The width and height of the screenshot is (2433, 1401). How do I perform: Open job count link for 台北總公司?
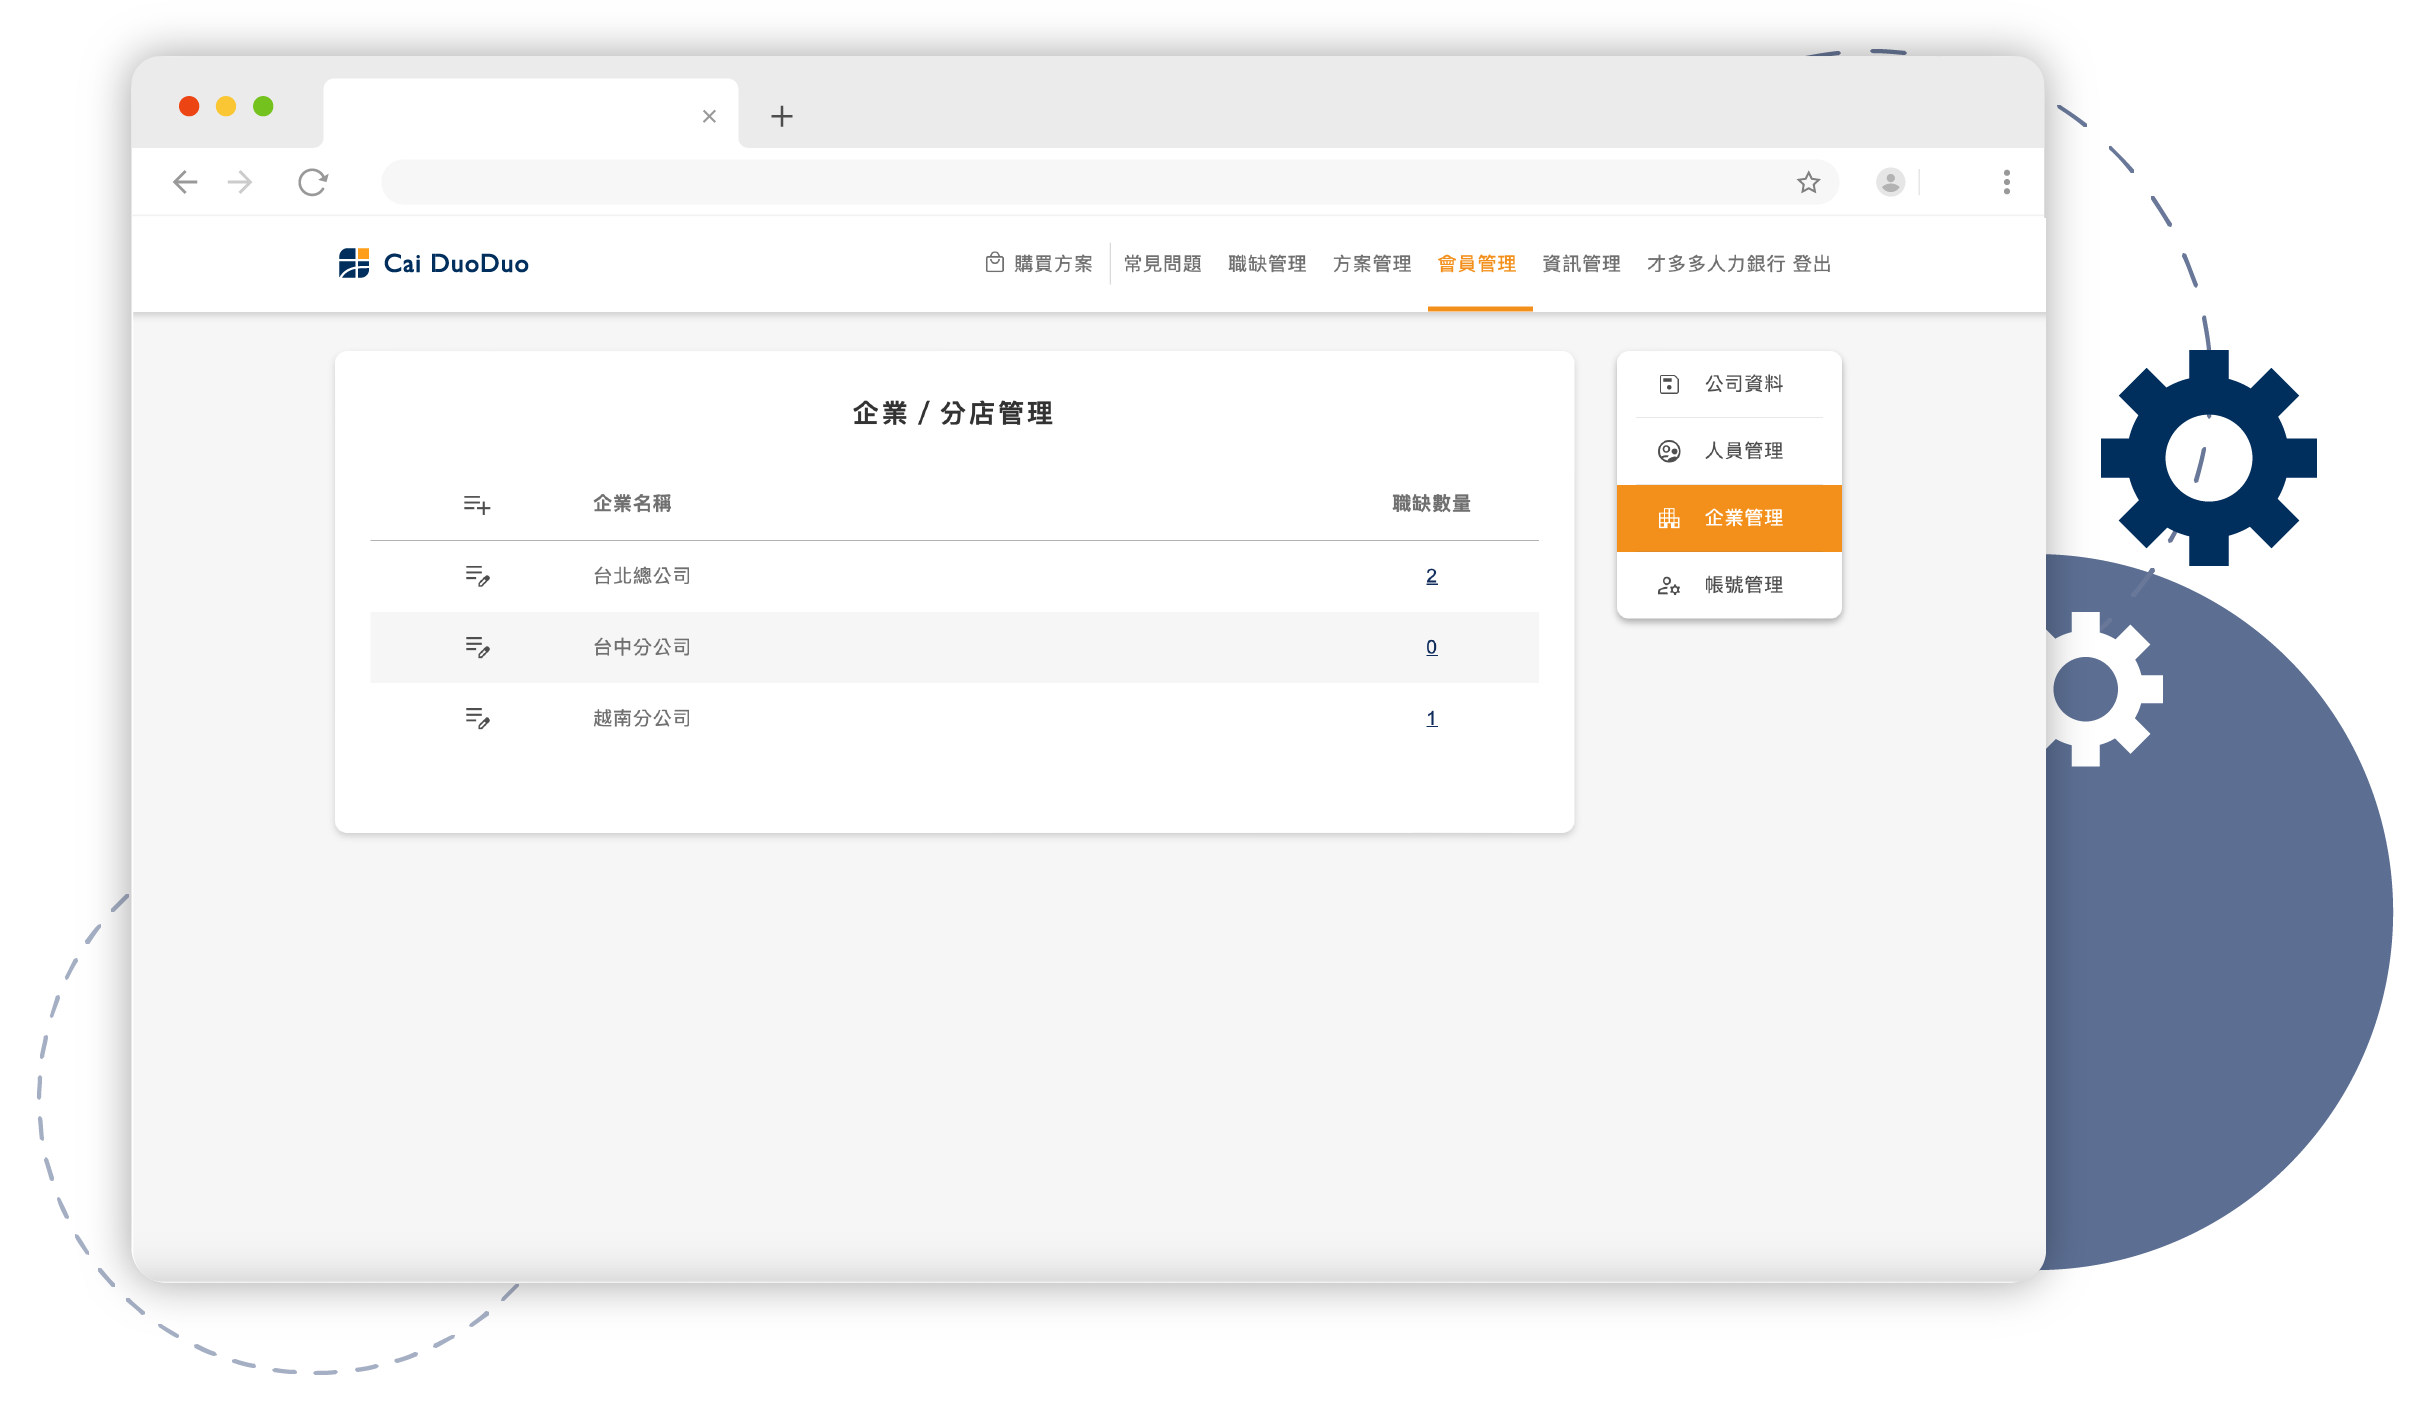(x=1431, y=576)
